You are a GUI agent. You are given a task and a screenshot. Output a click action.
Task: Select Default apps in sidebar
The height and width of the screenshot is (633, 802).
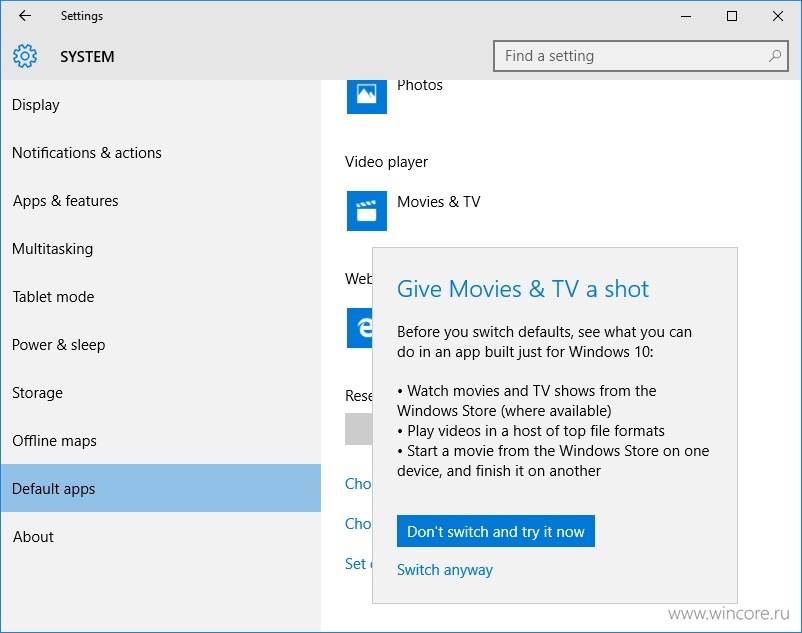(161, 488)
